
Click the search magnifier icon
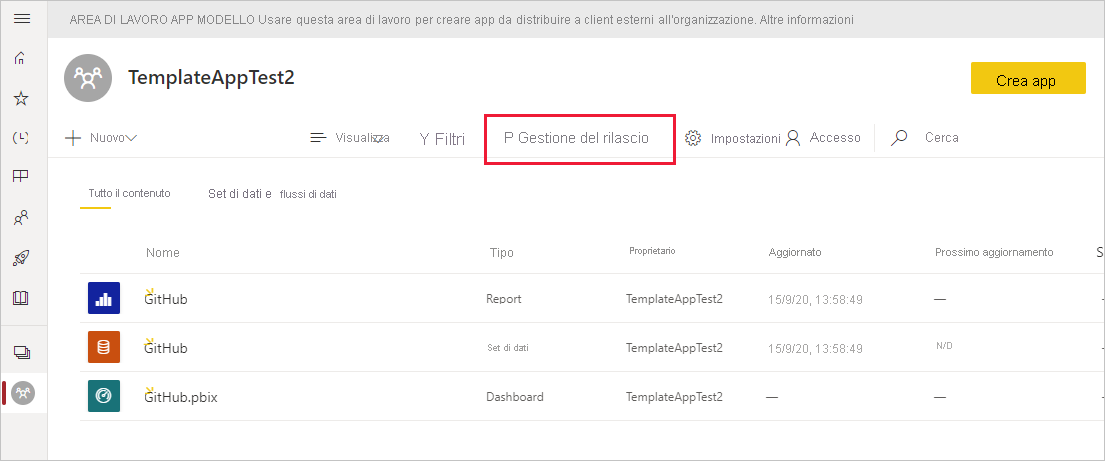coord(899,138)
